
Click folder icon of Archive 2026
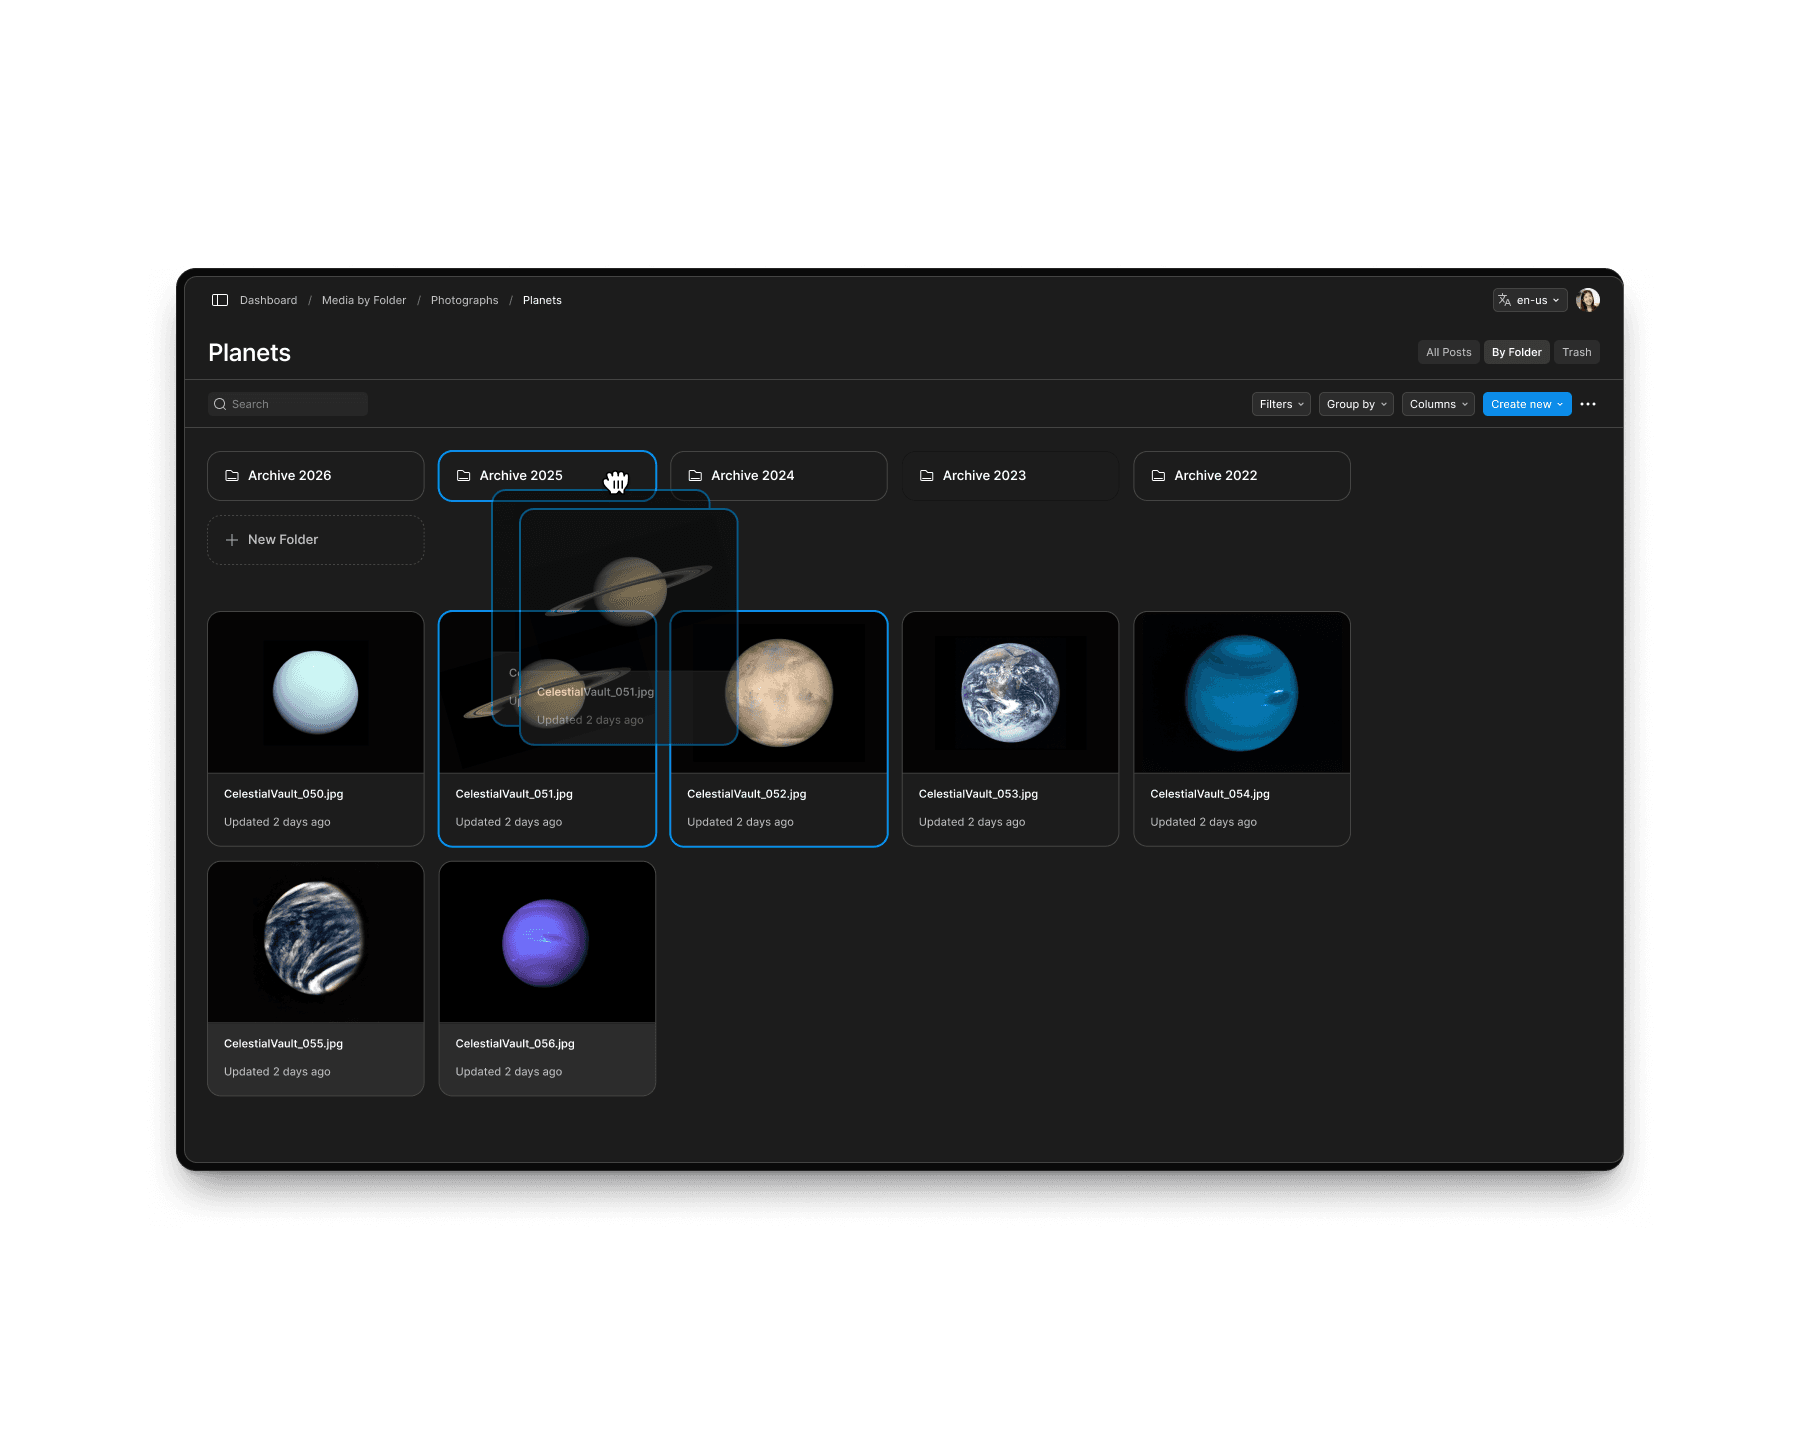click(x=232, y=476)
